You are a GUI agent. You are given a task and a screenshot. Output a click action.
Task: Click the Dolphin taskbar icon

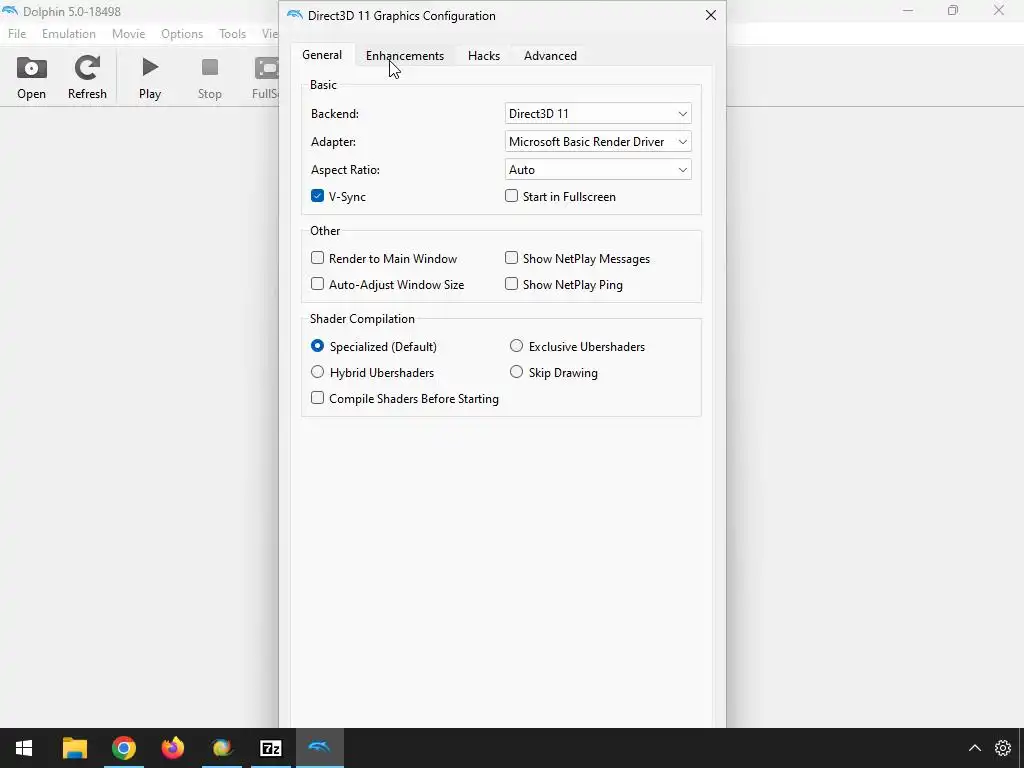point(320,748)
